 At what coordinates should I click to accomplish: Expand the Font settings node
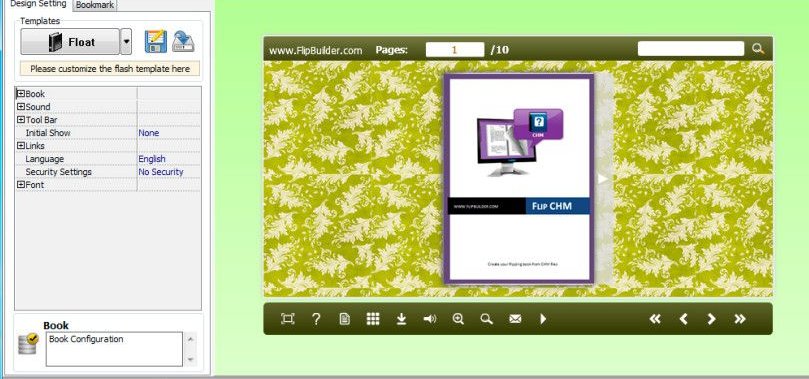[x=21, y=184]
